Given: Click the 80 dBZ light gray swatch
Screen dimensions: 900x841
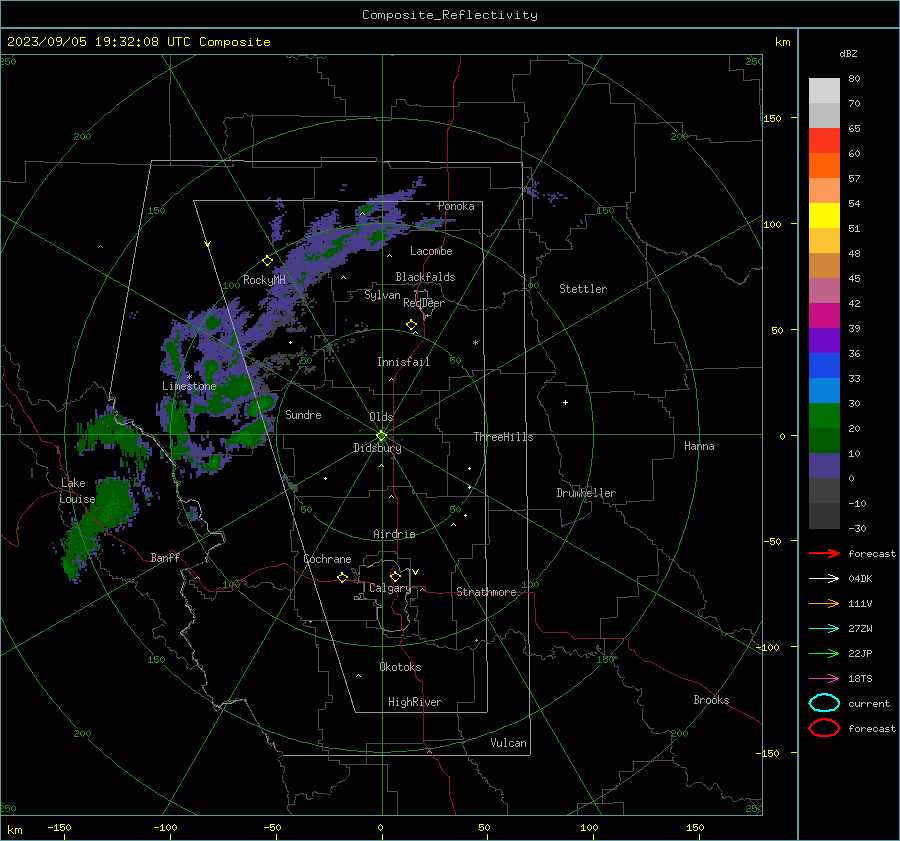Looking at the screenshot, I should click(824, 90).
